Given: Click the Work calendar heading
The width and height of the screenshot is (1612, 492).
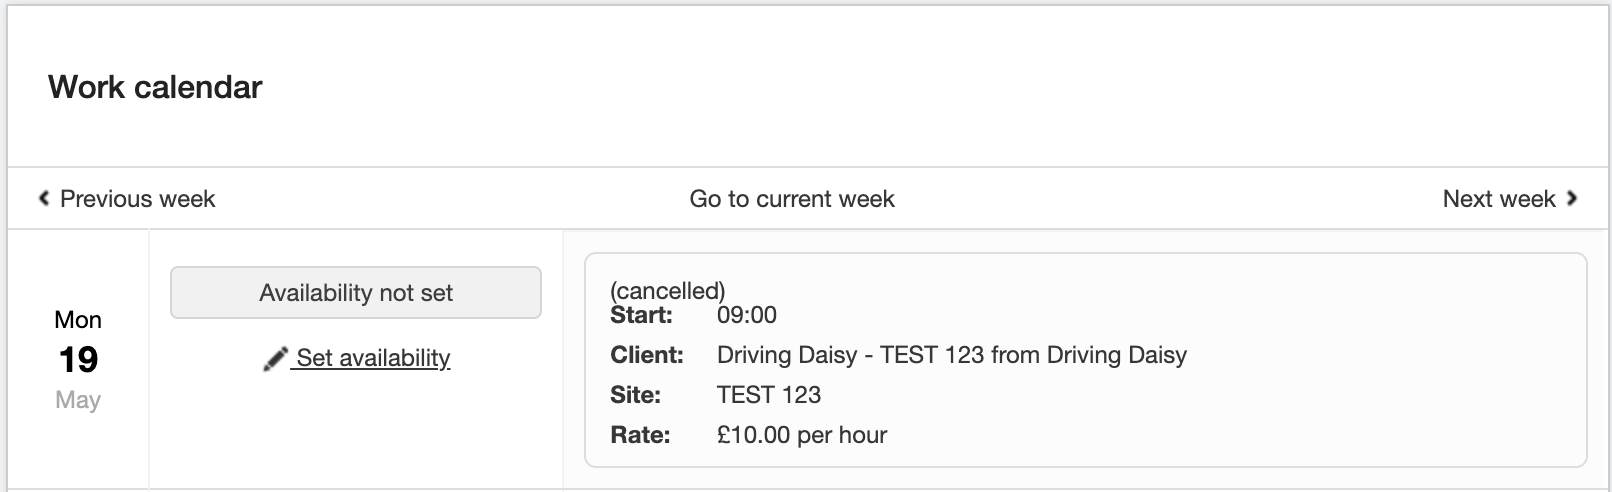Looking at the screenshot, I should (155, 87).
